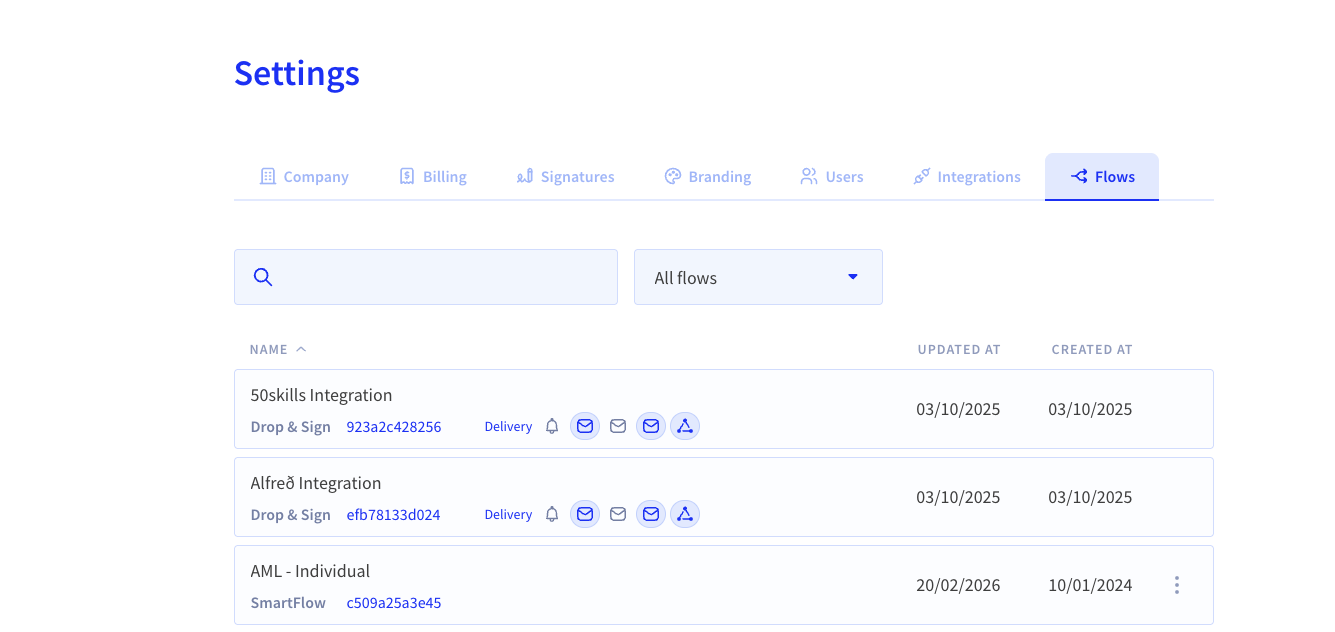Screen dimensions: 1335x632
Task: Click flow ID 923a2c428256
Action: 394,427
